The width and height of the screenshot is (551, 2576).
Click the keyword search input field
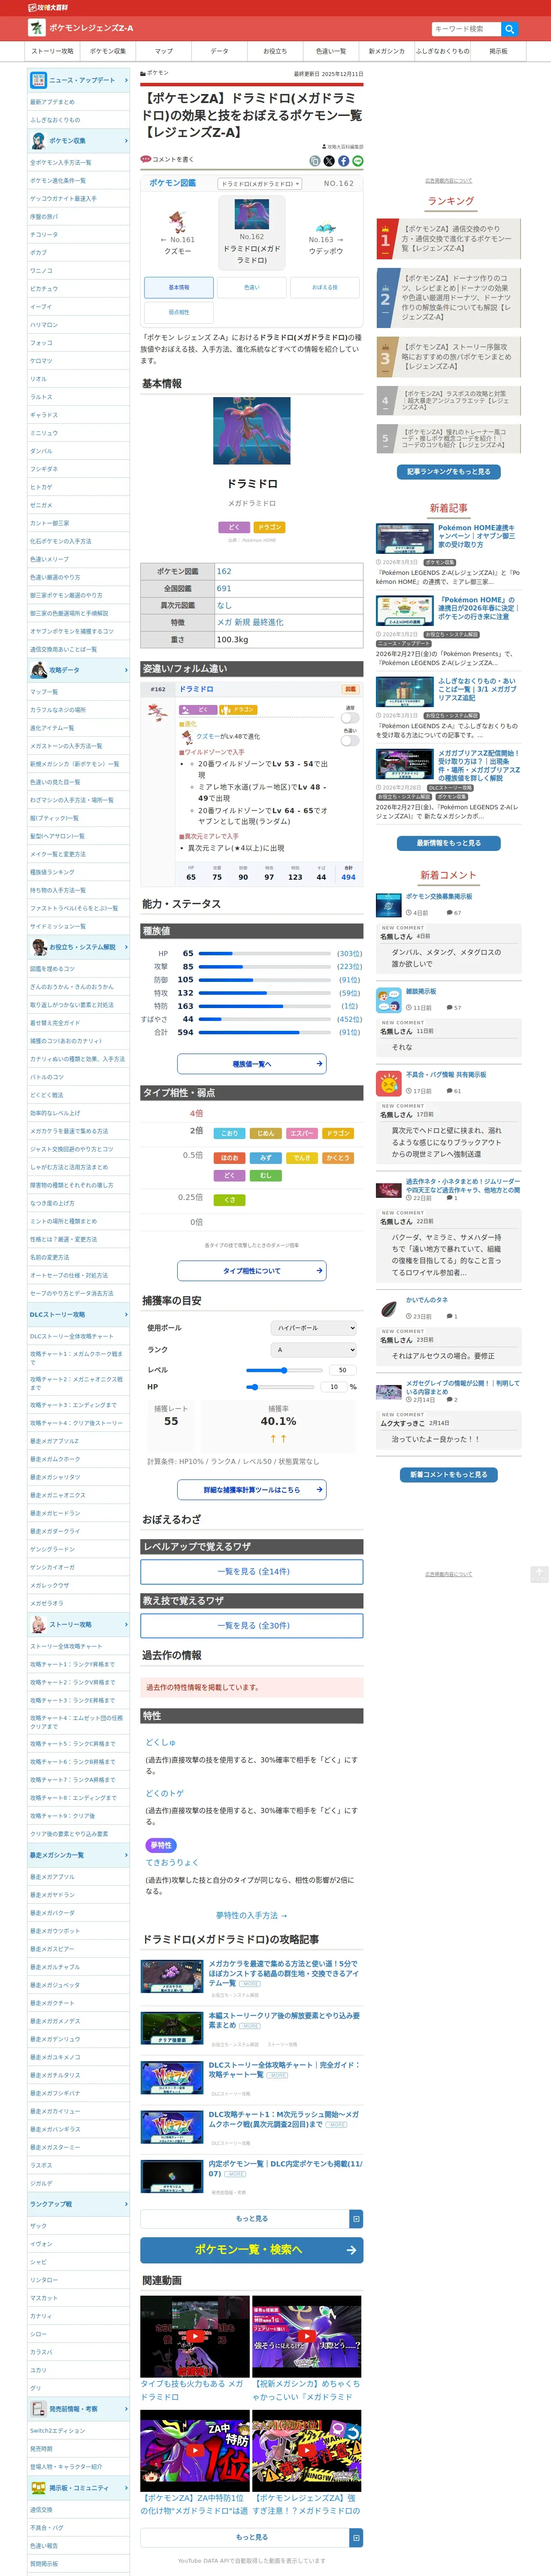466,29
